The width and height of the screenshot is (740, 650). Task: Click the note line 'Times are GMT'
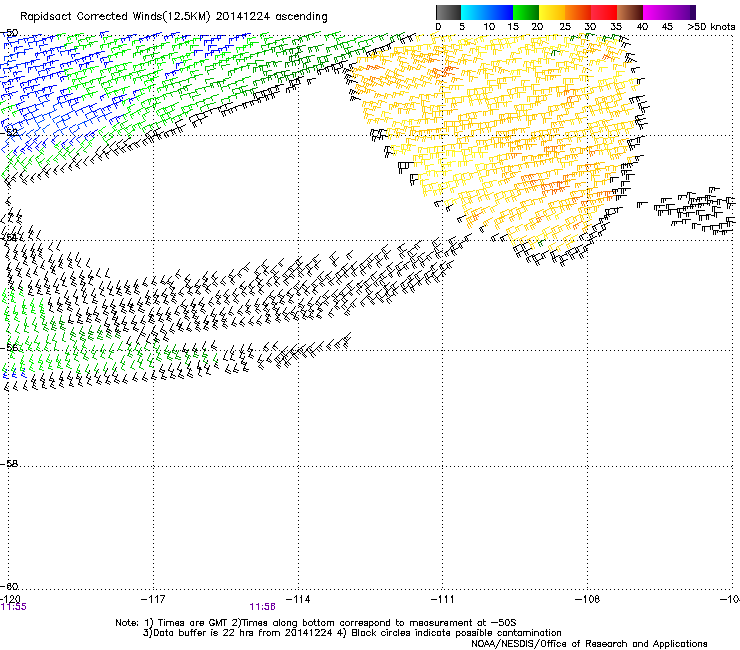click(193, 623)
